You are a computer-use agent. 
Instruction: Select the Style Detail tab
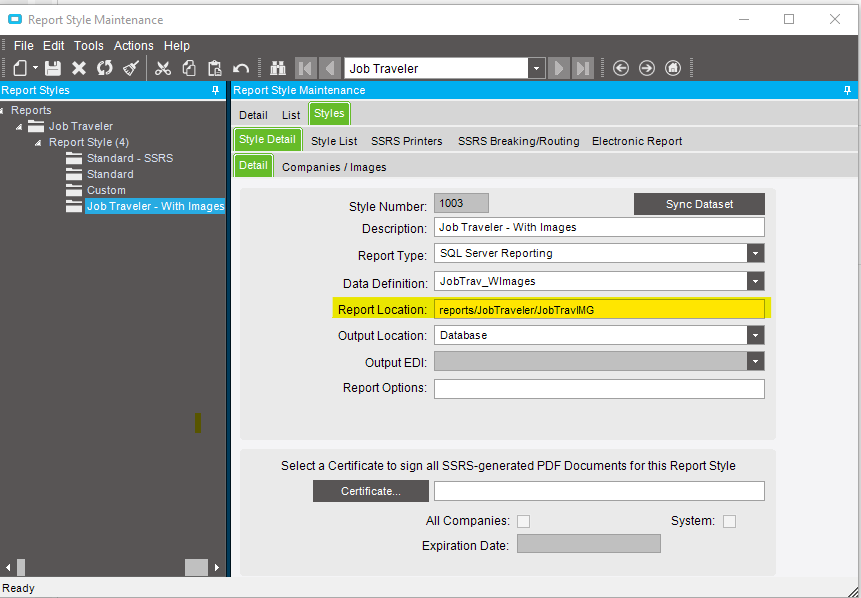click(267, 139)
